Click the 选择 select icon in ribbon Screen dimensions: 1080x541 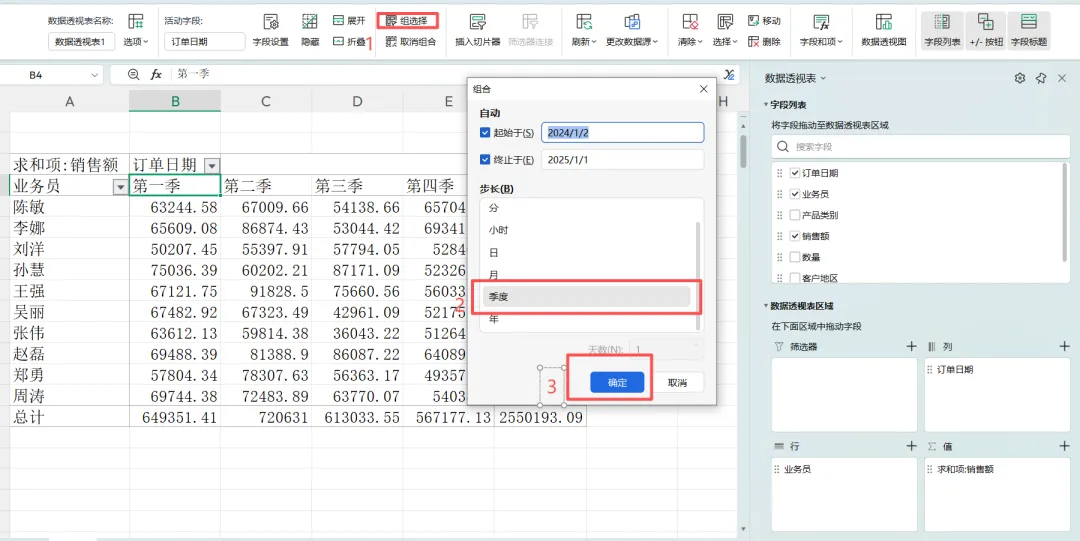point(725,22)
